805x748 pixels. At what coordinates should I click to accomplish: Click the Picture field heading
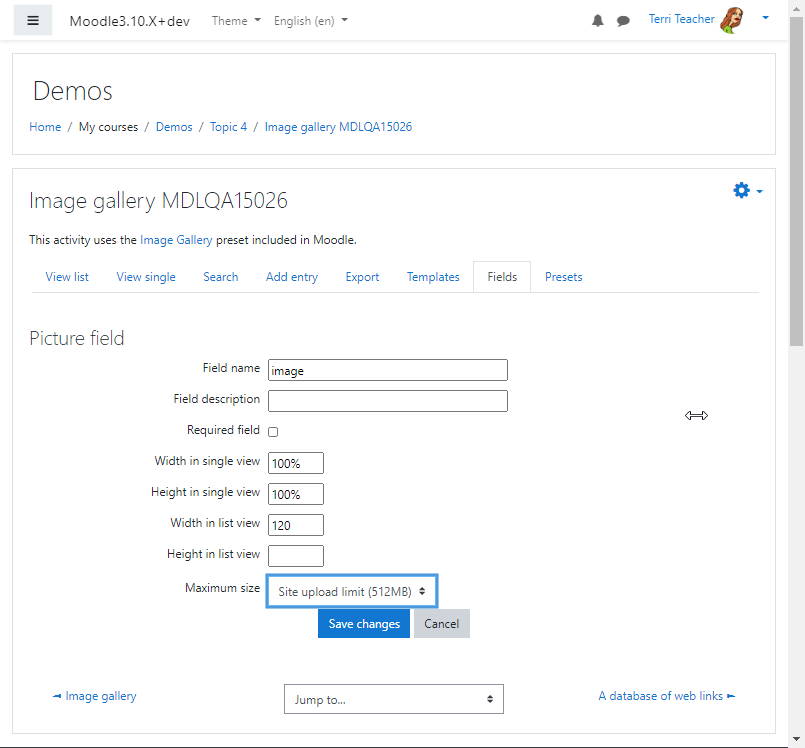pyautogui.click(x=76, y=338)
